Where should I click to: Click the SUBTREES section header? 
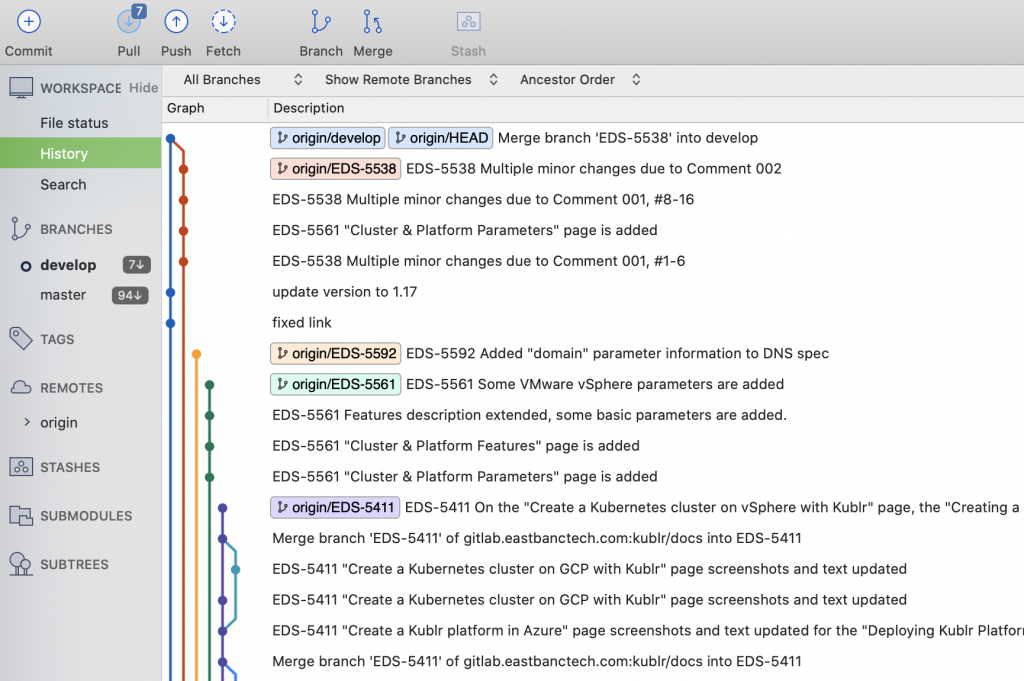point(74,564)
